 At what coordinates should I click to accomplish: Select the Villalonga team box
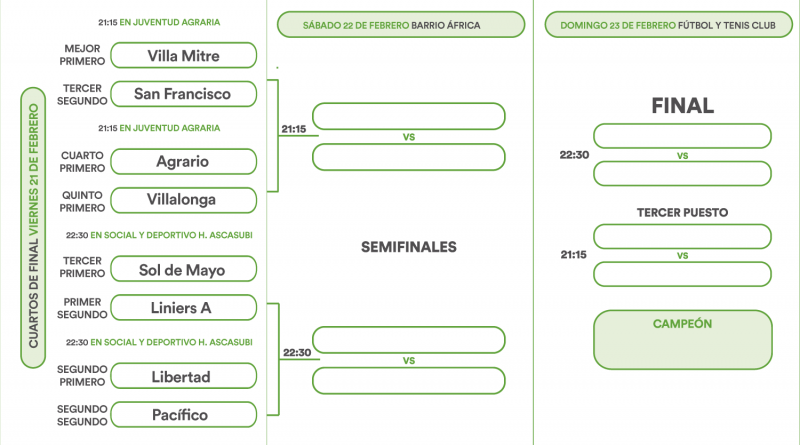click(x=183, y=200)
